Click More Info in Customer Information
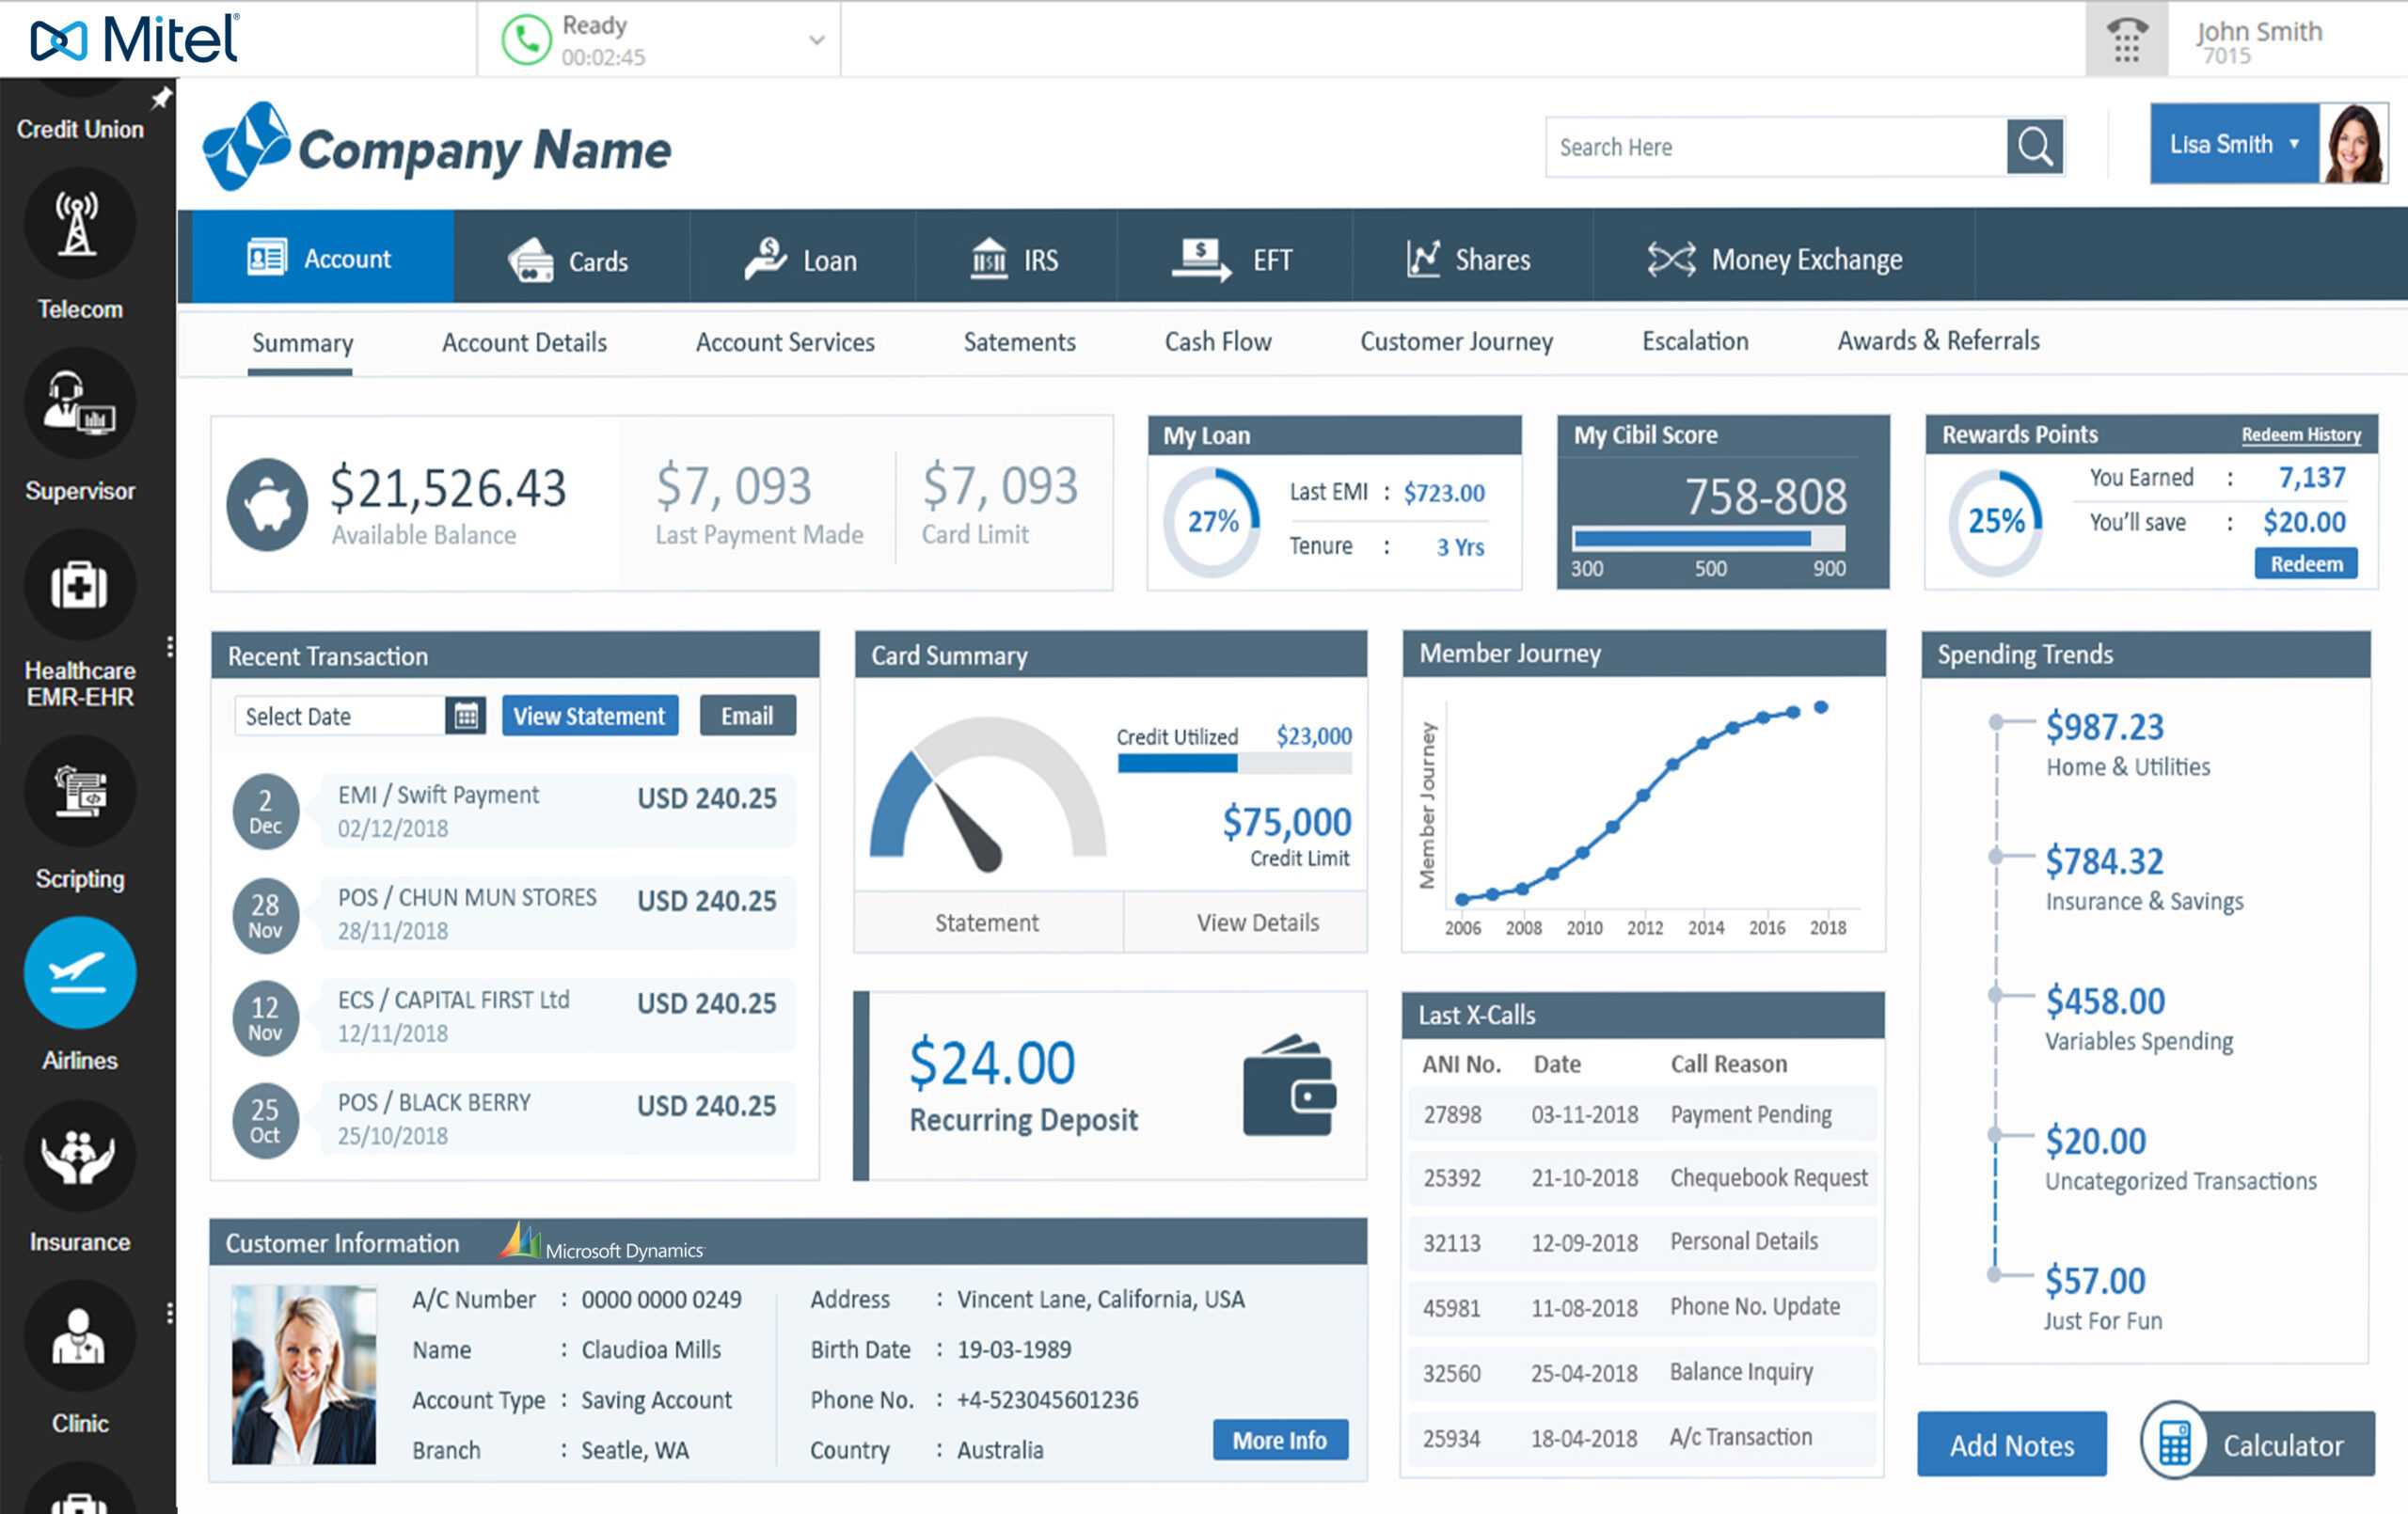 click(x=1280, y=1440)
